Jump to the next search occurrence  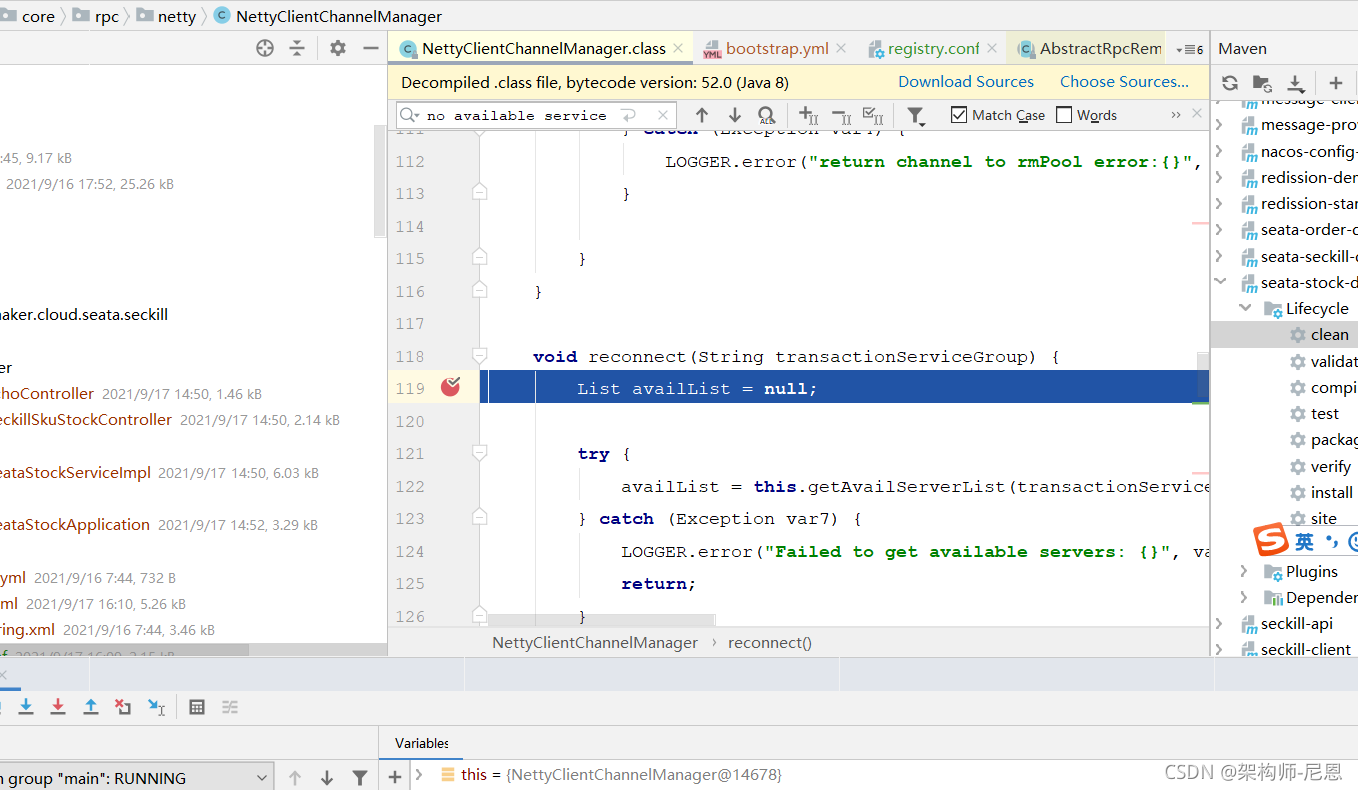pos(734,116)
